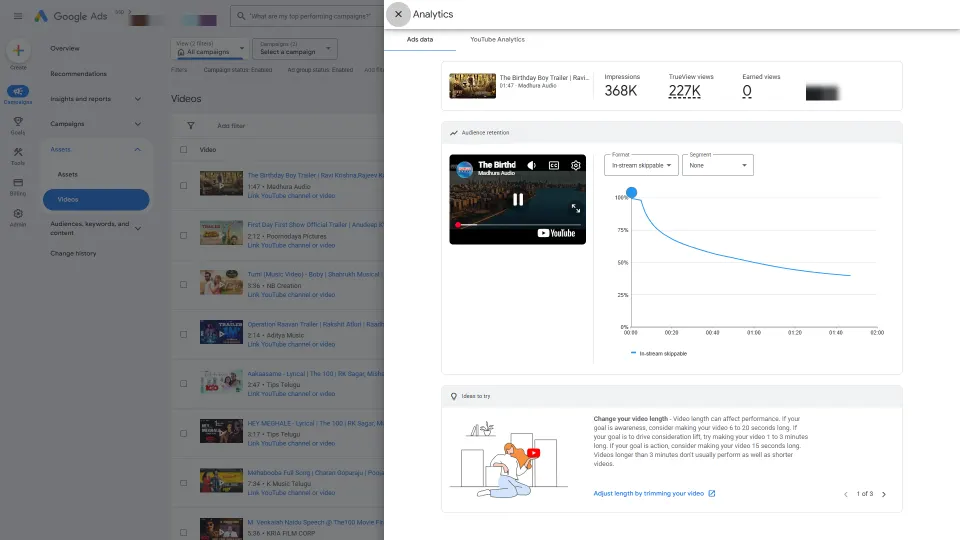960x540 pixels.
Task: Go to previous idea arrow
Action: coord(846,494)
